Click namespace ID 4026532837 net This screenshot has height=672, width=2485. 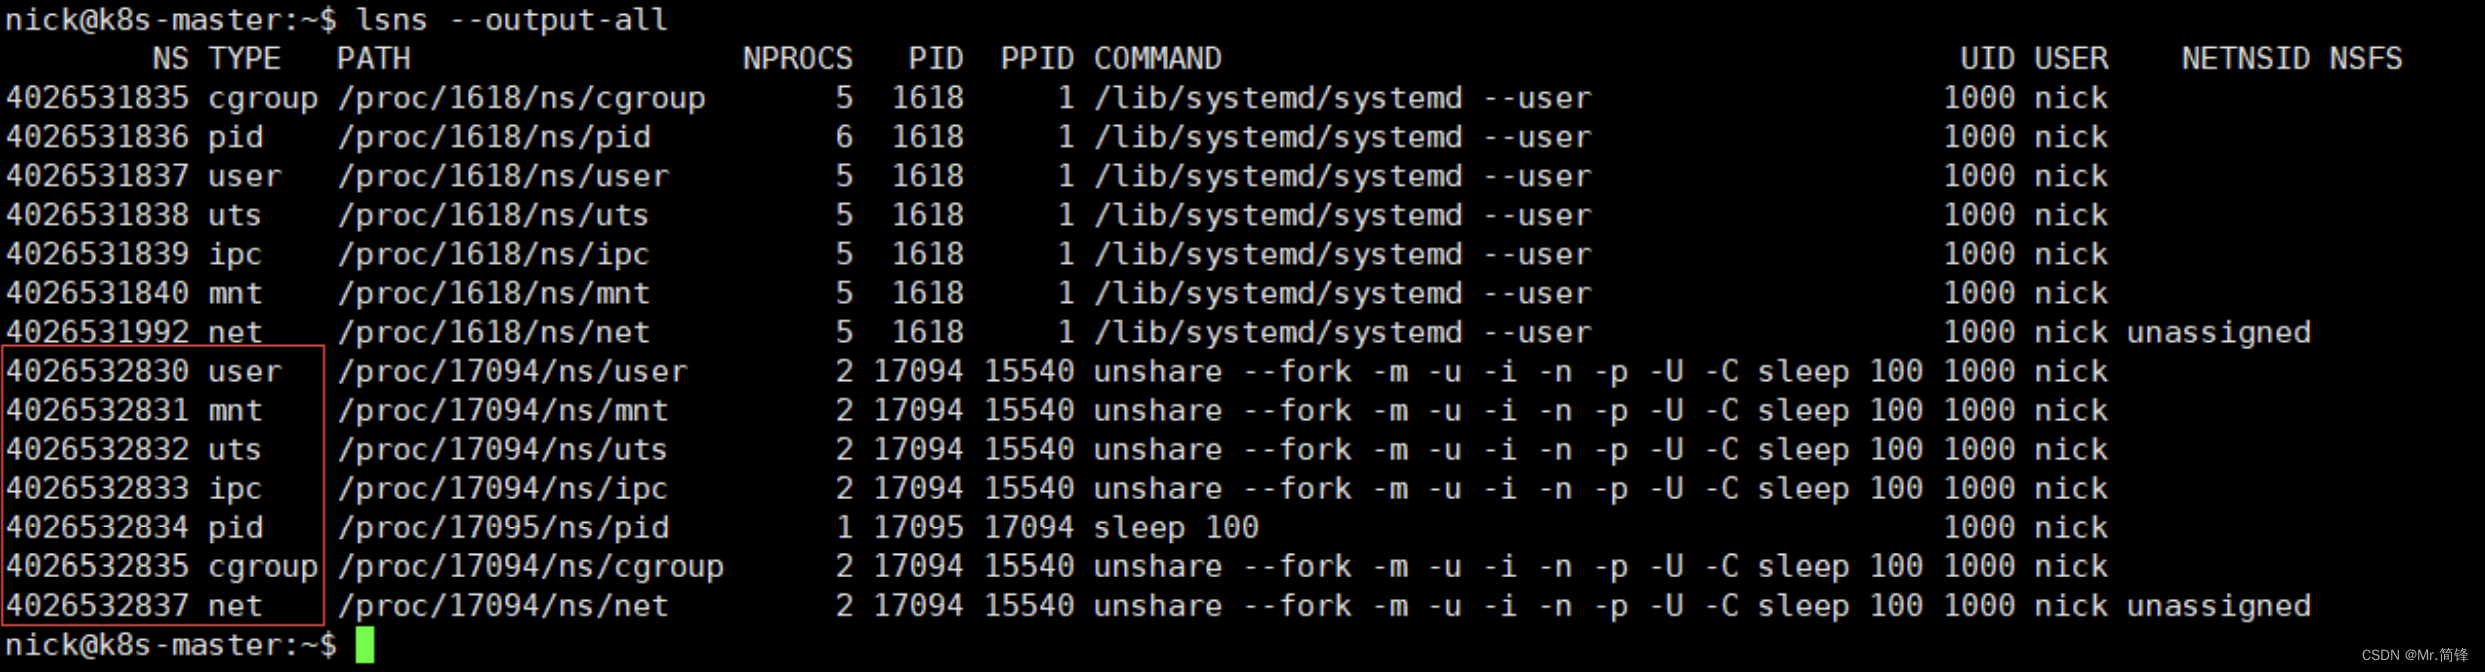pyautogui.click(x=97, y=605)
